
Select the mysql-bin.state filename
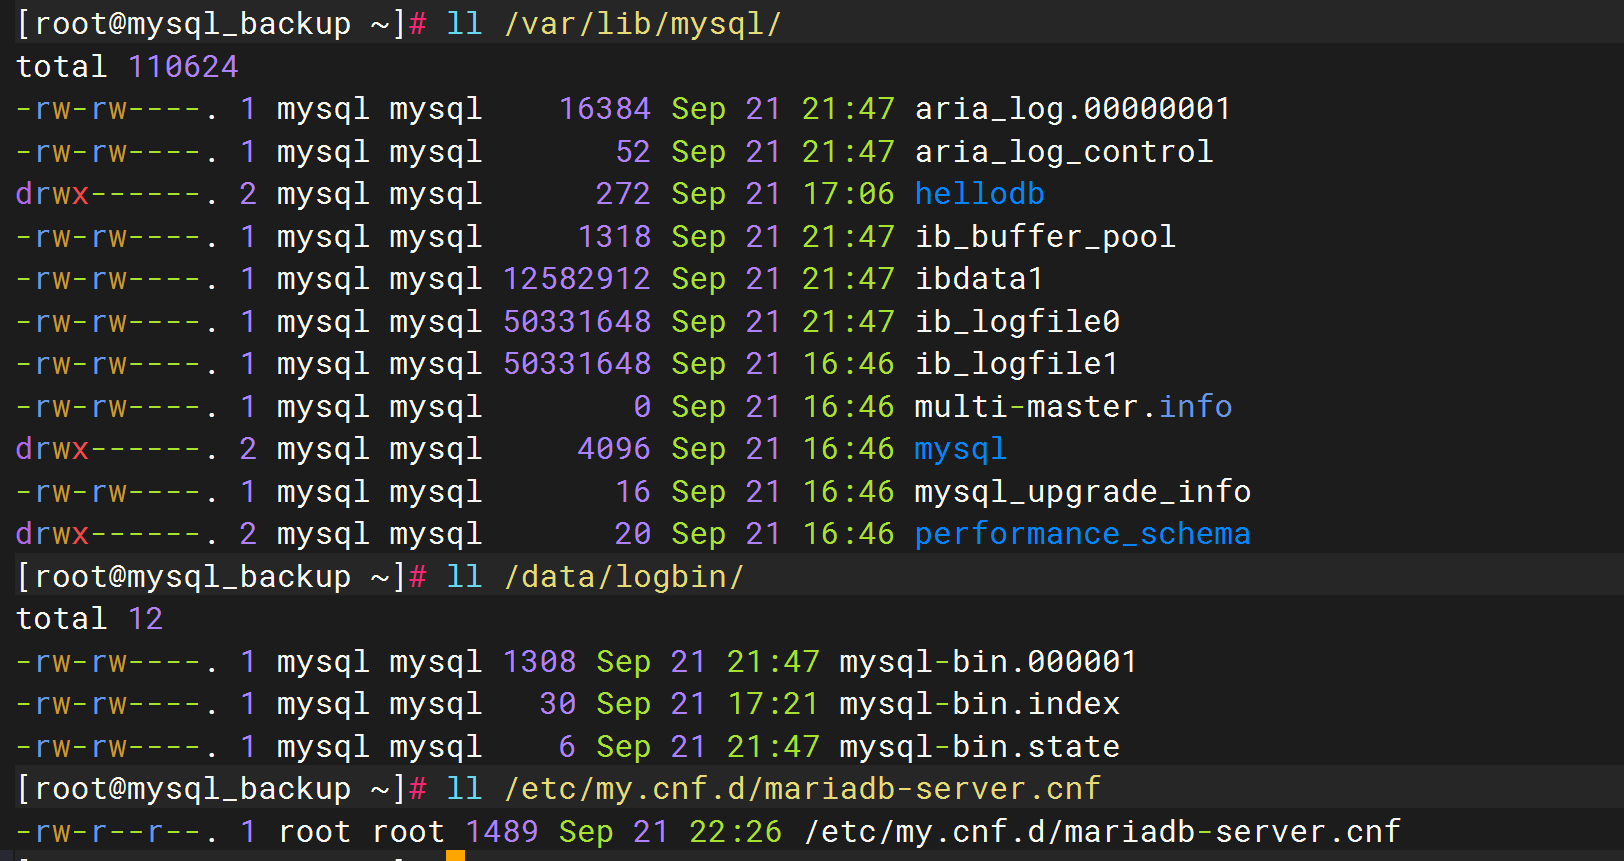pyautogui.click(x=979, y=746)
